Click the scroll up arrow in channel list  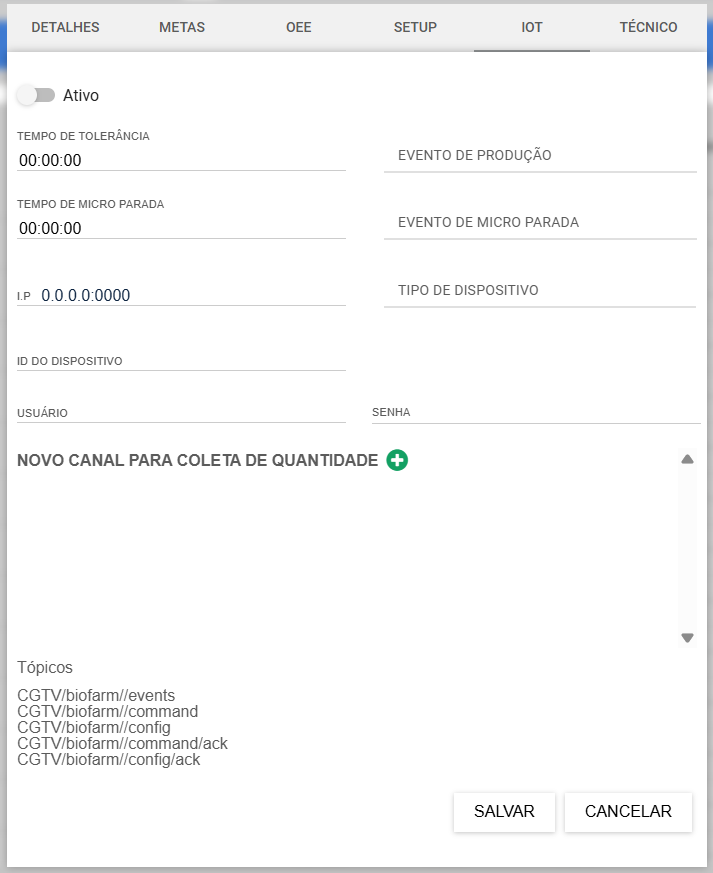pyautogui.click(x=687, y=459)
